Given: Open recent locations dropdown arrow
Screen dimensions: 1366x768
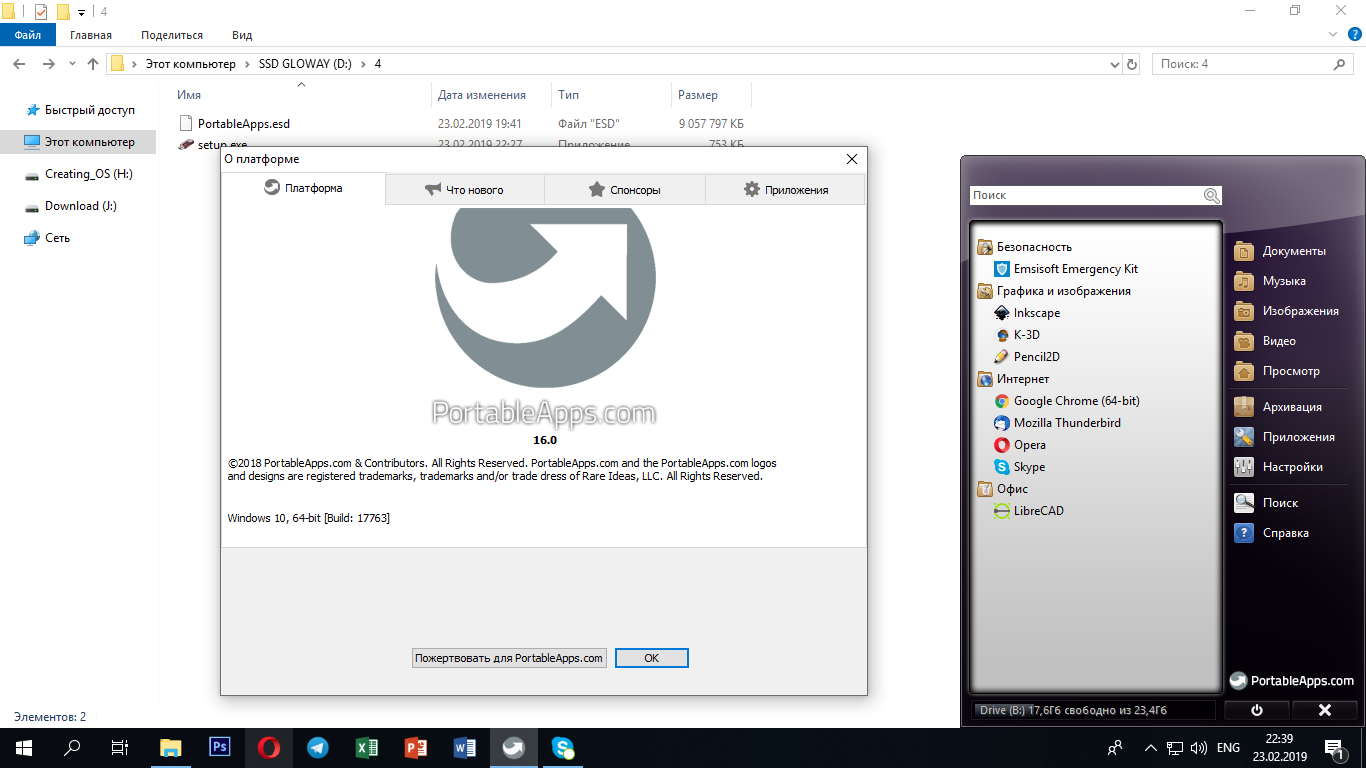Looking at the screenshot, I should pos(72,64).
